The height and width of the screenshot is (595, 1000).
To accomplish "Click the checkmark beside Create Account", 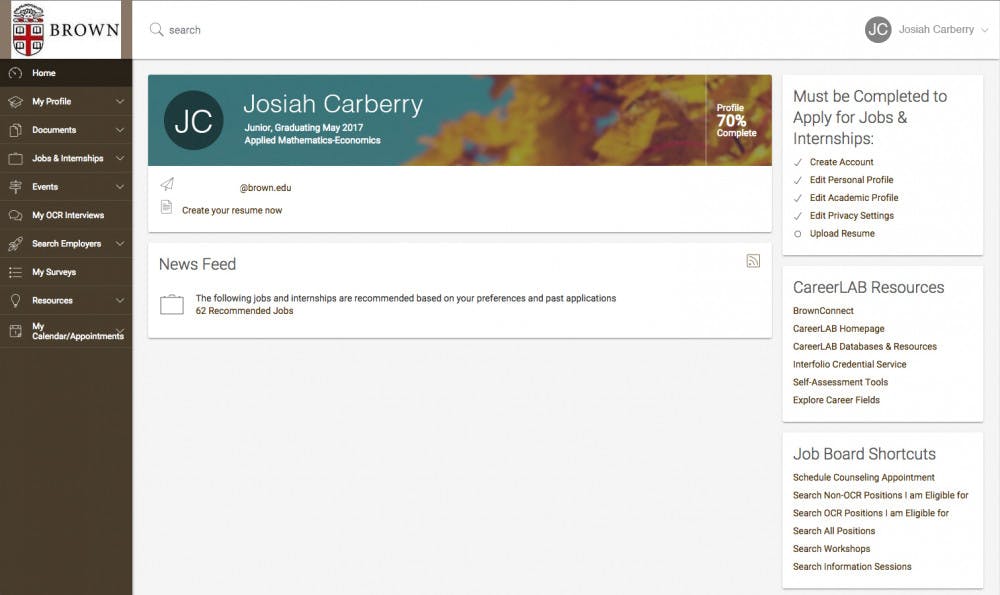I will [x=800, y=161].
